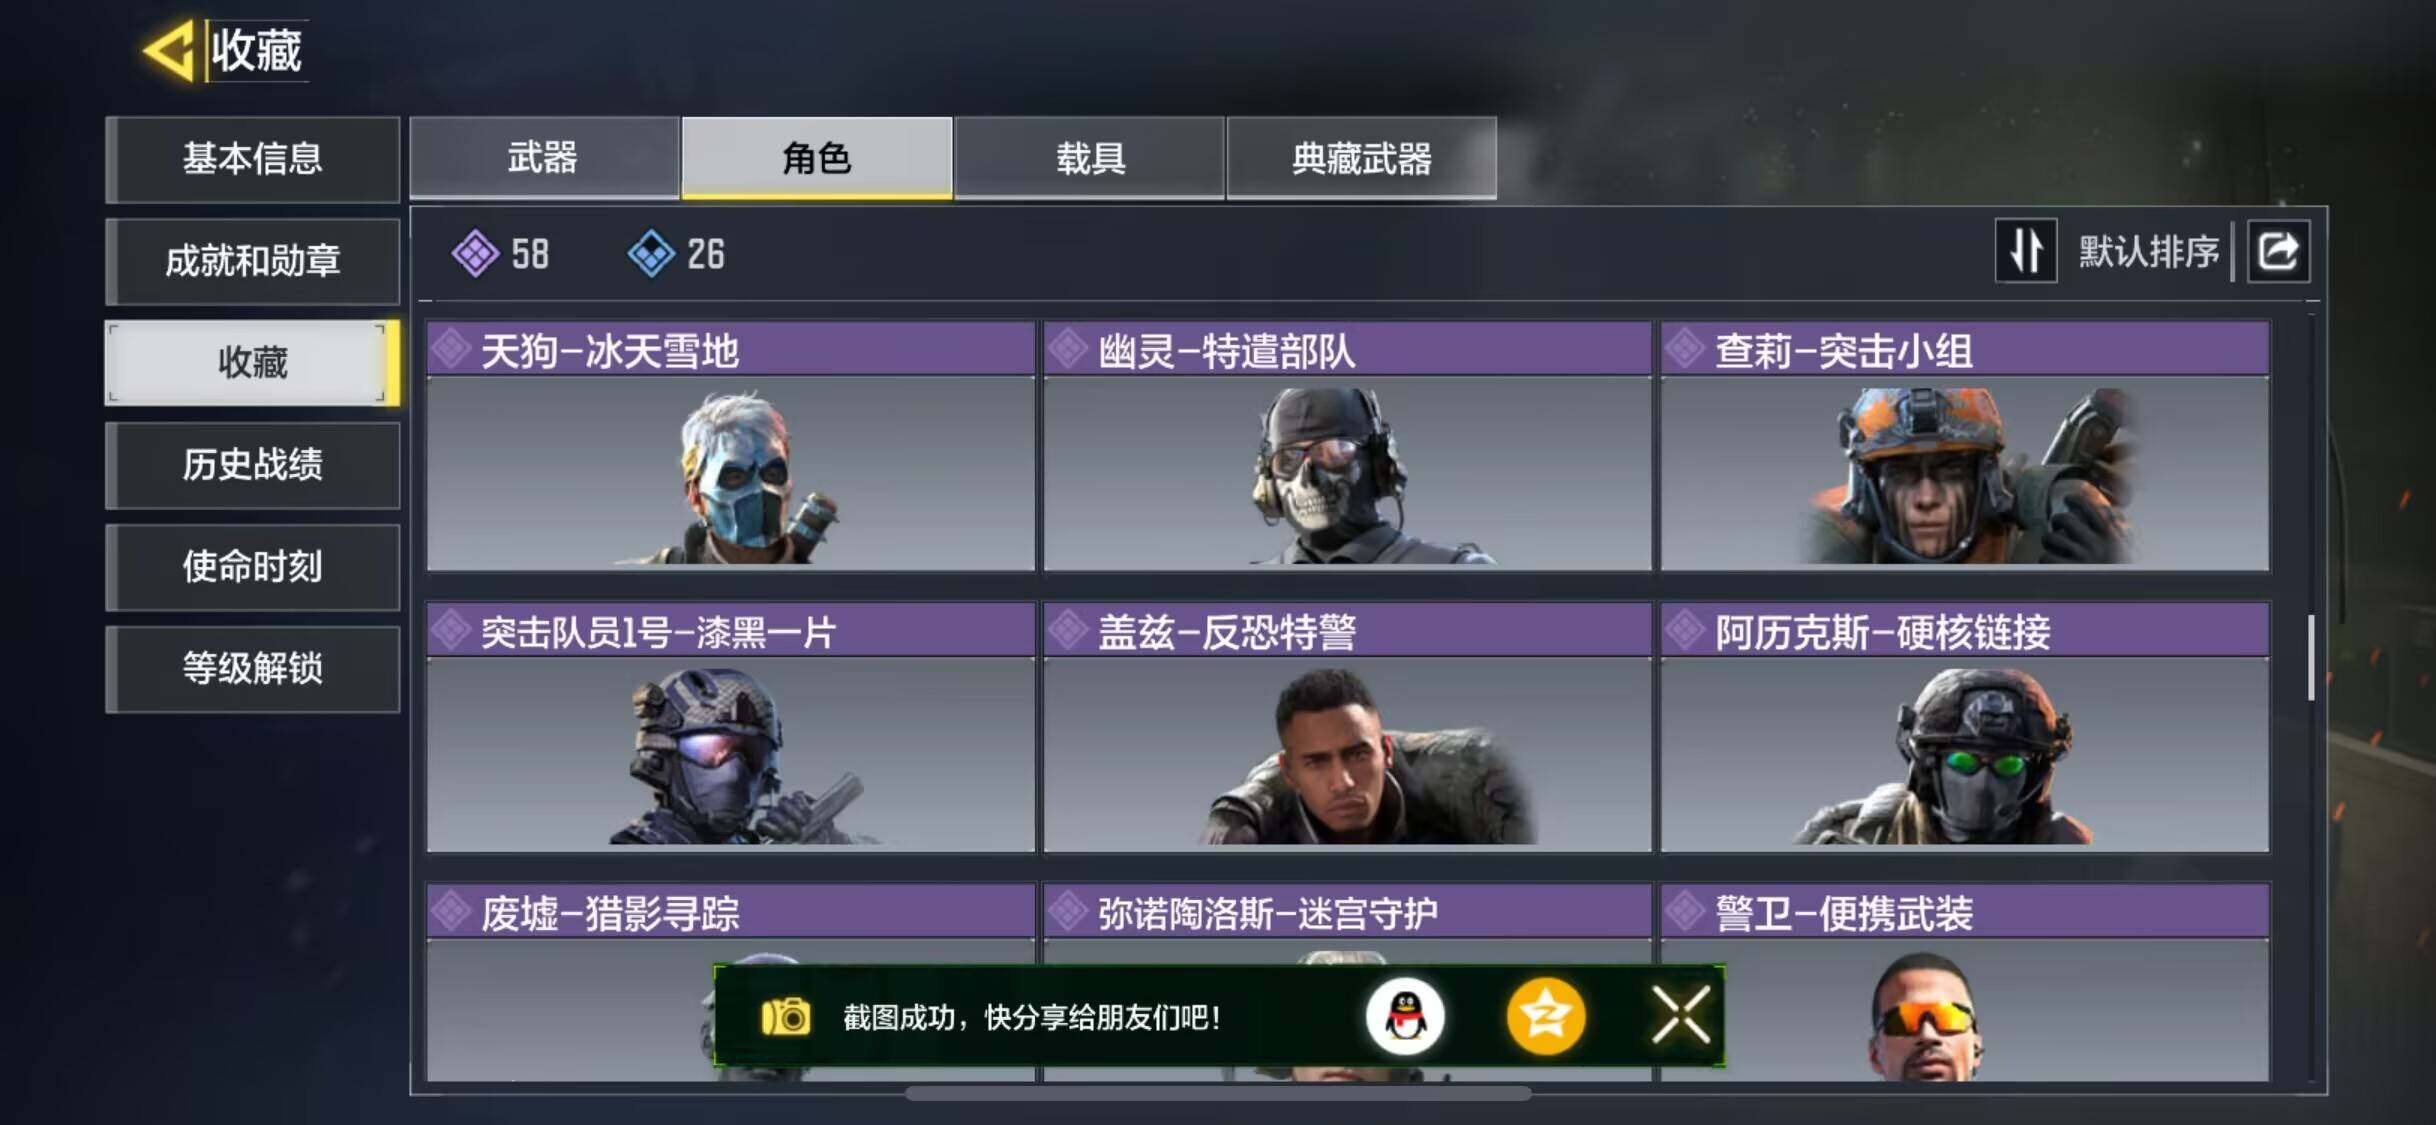Tap the sort order arrows icon
The height and width of the screenshot is (1125, 2436).
click(x=2026, y=251)
